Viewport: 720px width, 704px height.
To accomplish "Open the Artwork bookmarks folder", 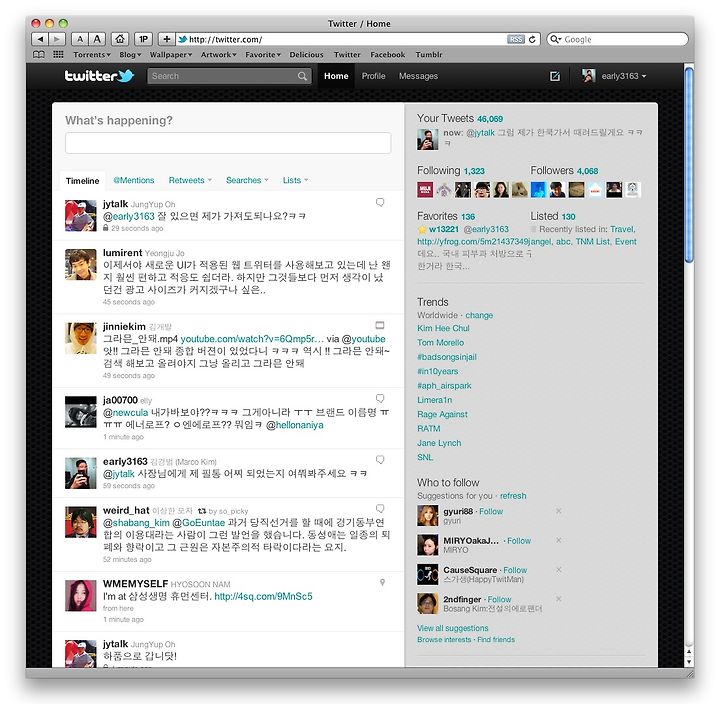I will (218, 55).
